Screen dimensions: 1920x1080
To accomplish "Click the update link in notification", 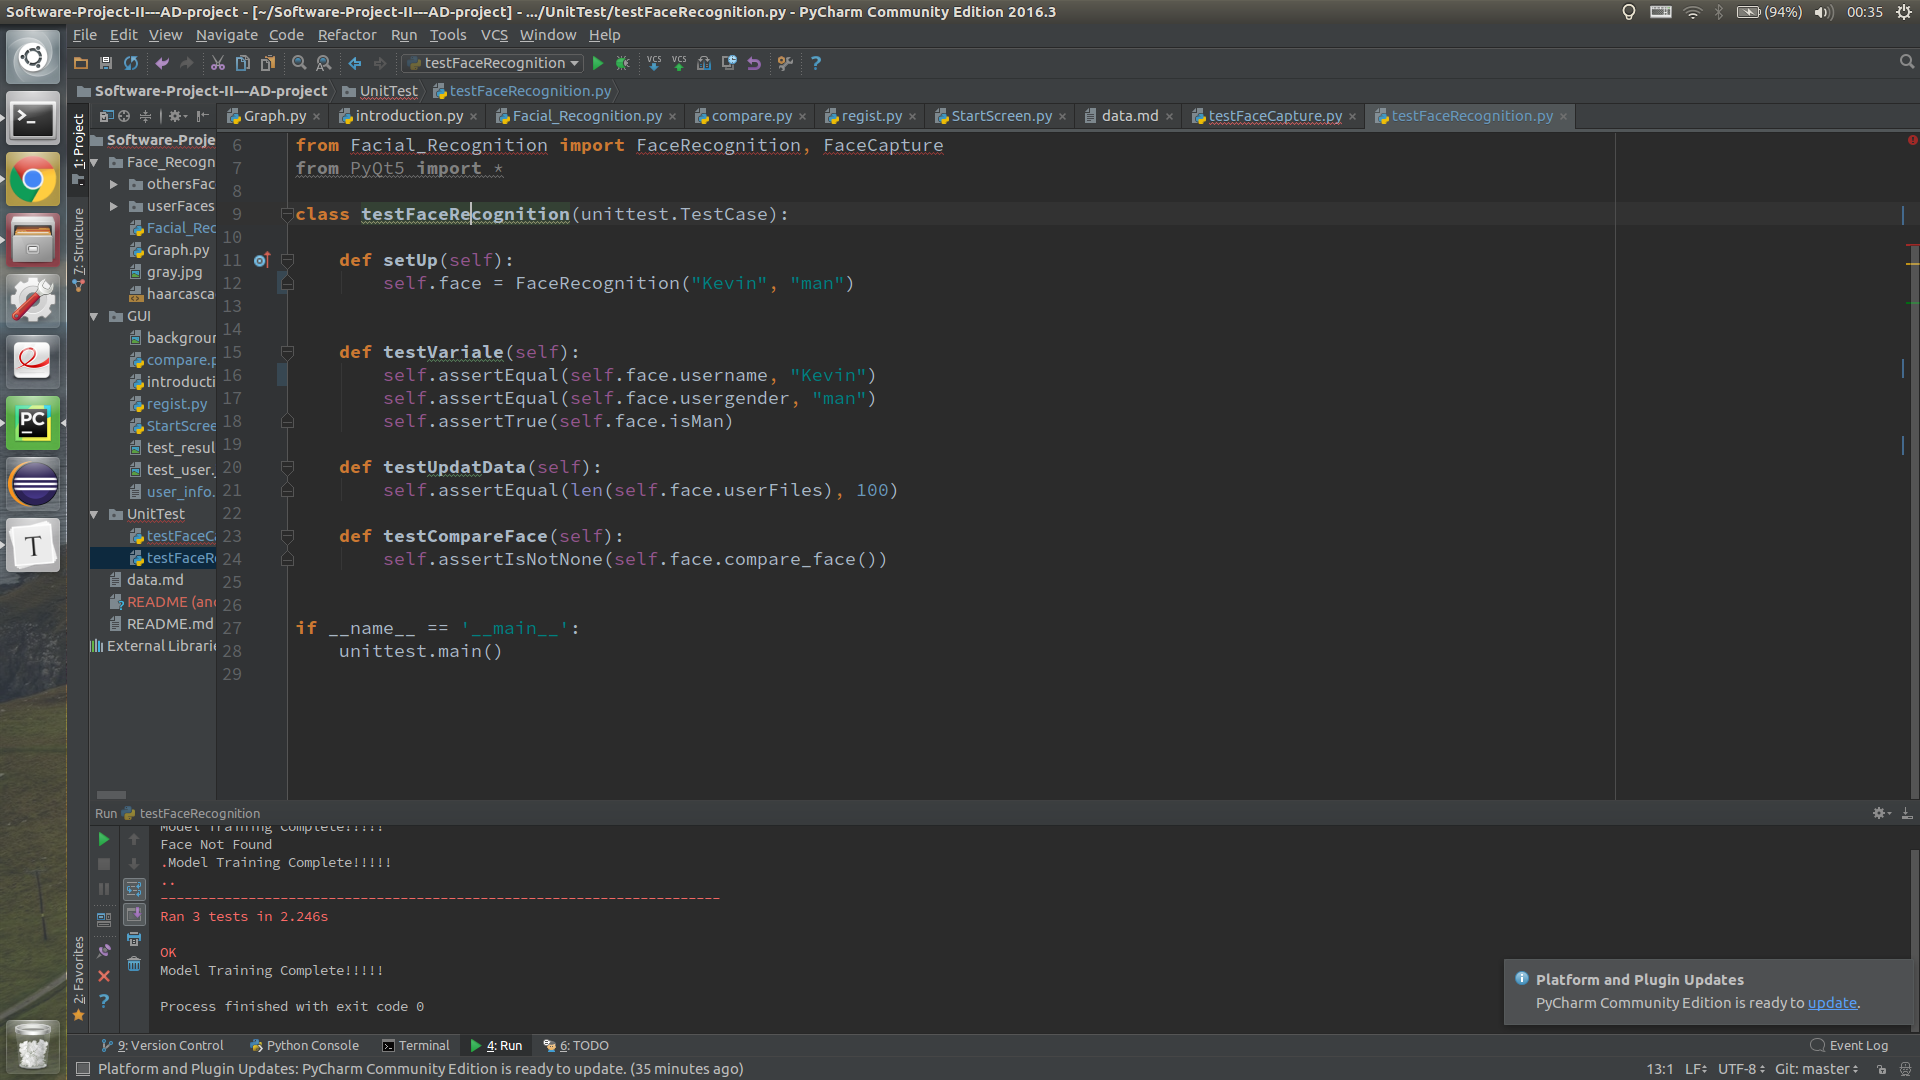I will click(1831, 1003).
